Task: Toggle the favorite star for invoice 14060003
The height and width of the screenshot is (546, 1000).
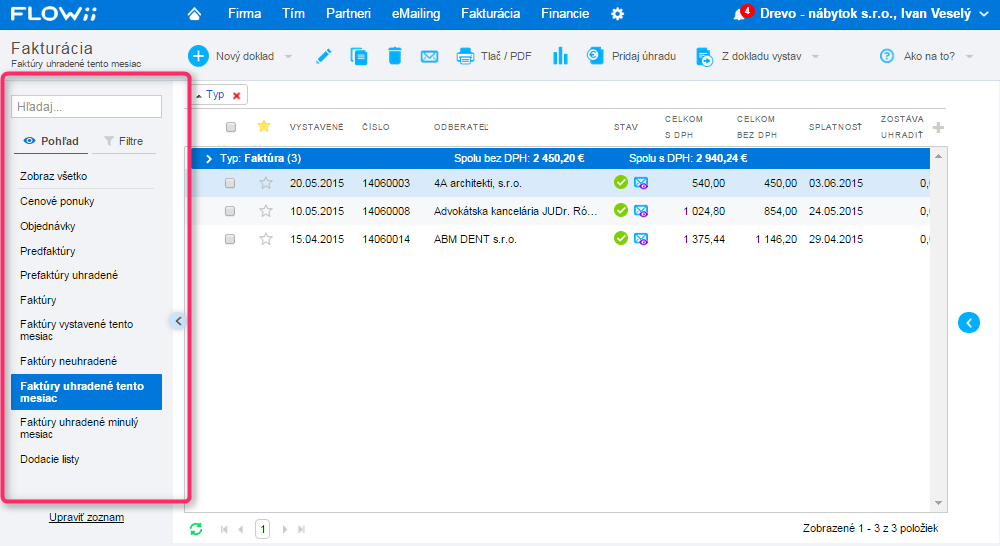Action: 266,183
